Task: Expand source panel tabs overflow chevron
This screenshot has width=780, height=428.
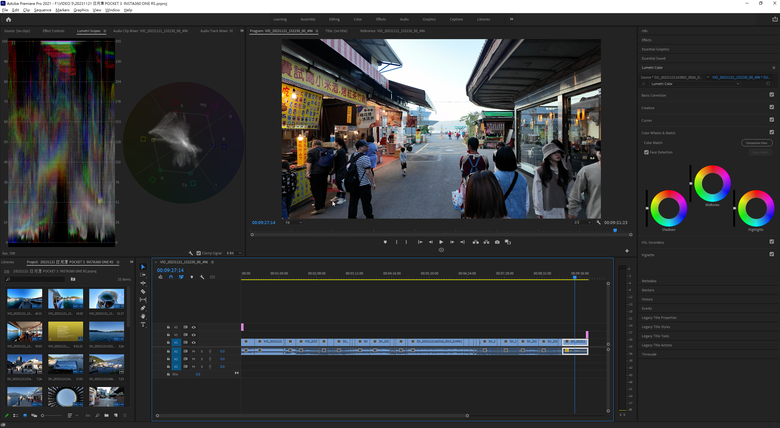Action: pos(242,31)
